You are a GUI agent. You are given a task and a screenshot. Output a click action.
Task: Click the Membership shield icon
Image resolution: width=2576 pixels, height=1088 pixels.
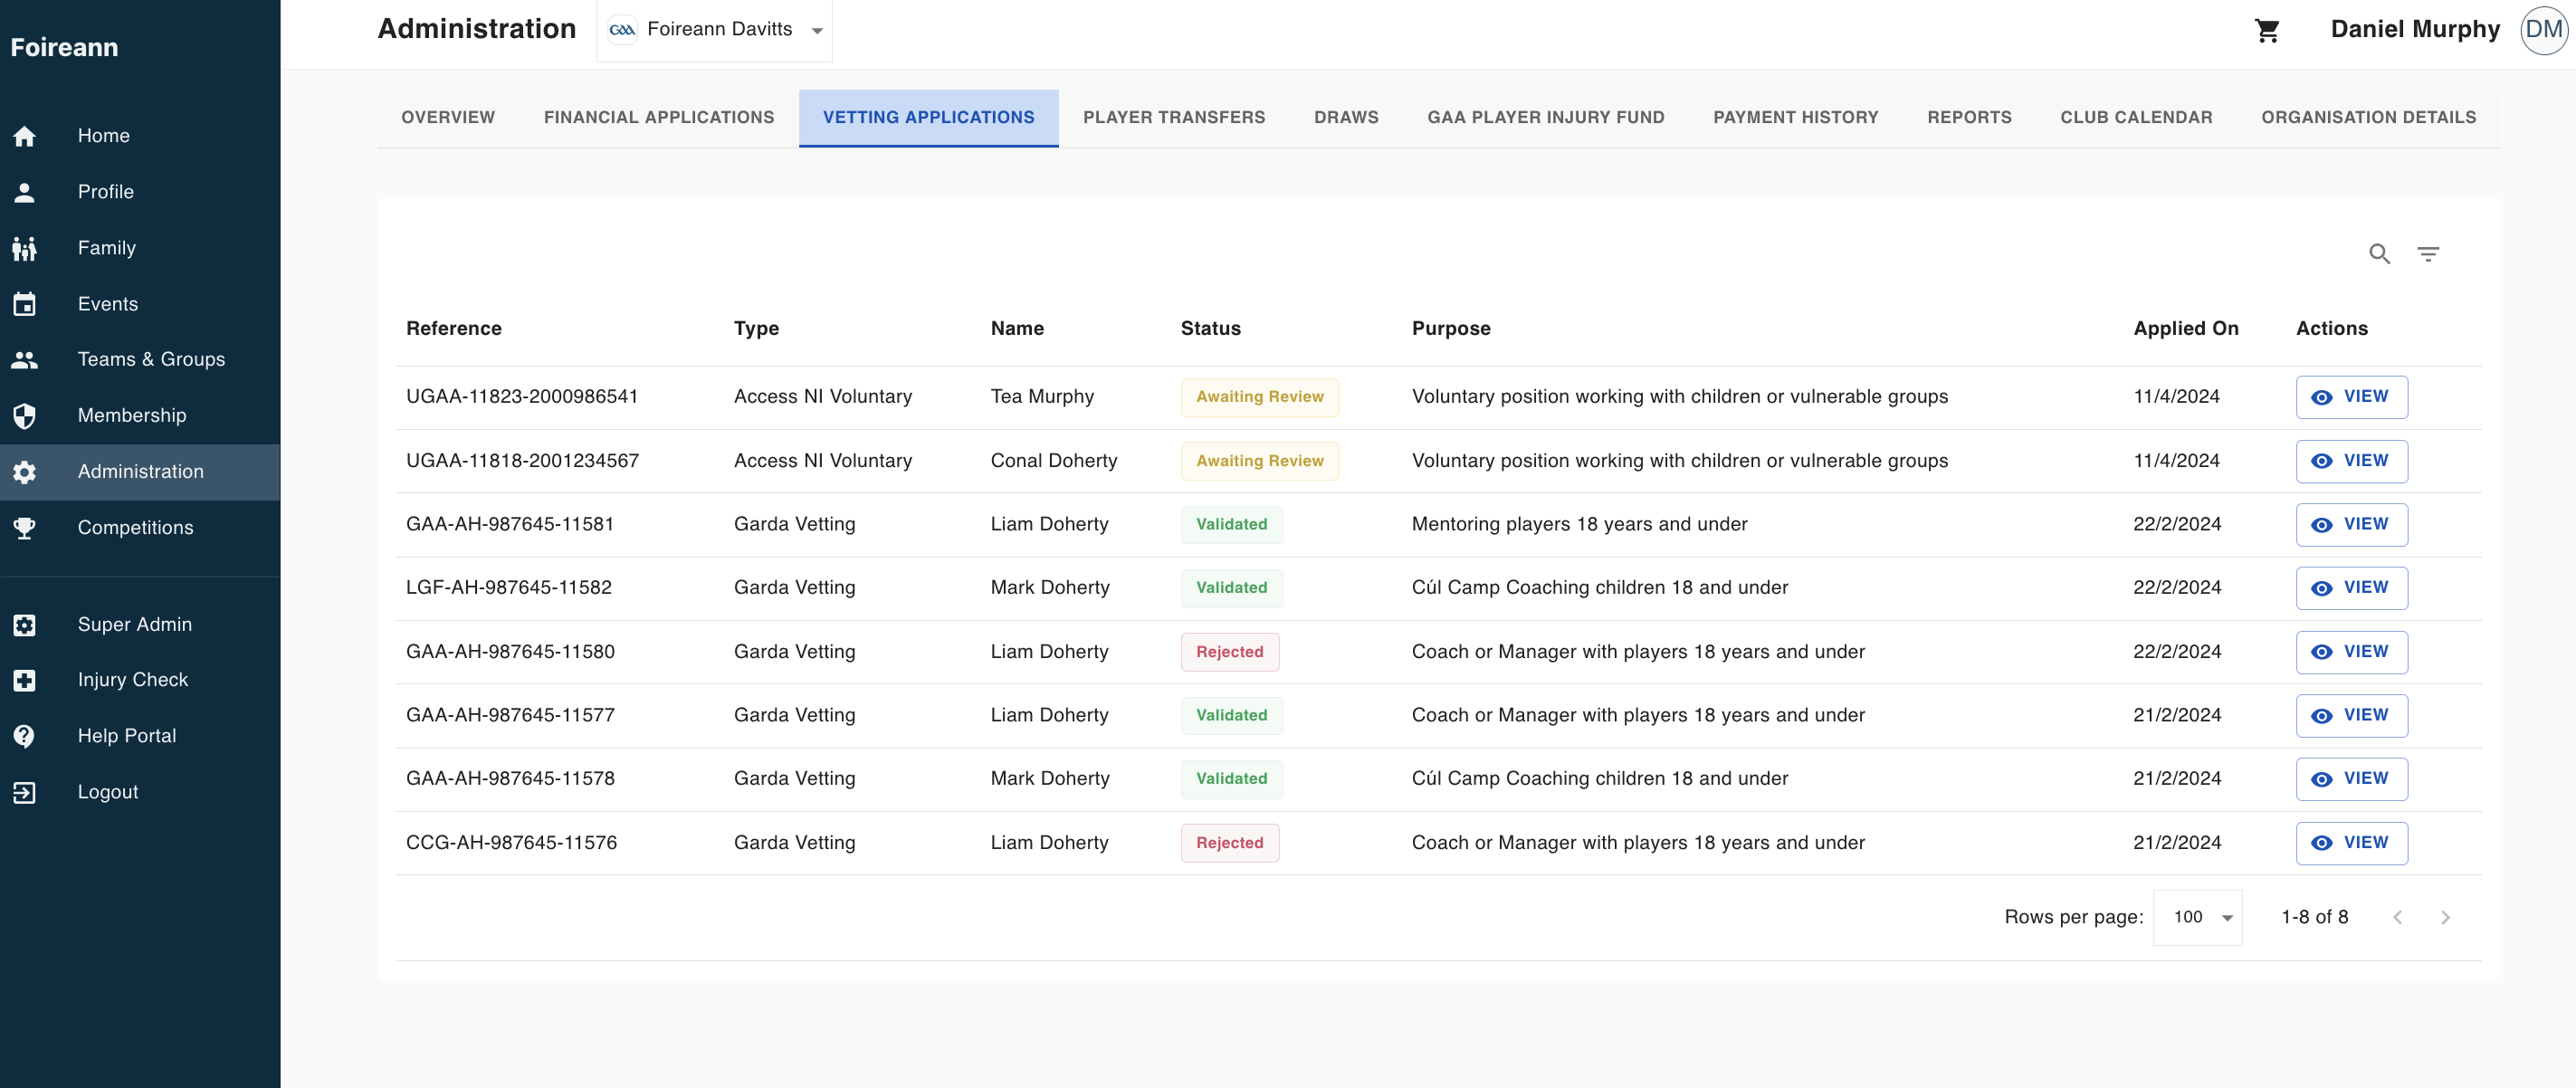[25, 416]
